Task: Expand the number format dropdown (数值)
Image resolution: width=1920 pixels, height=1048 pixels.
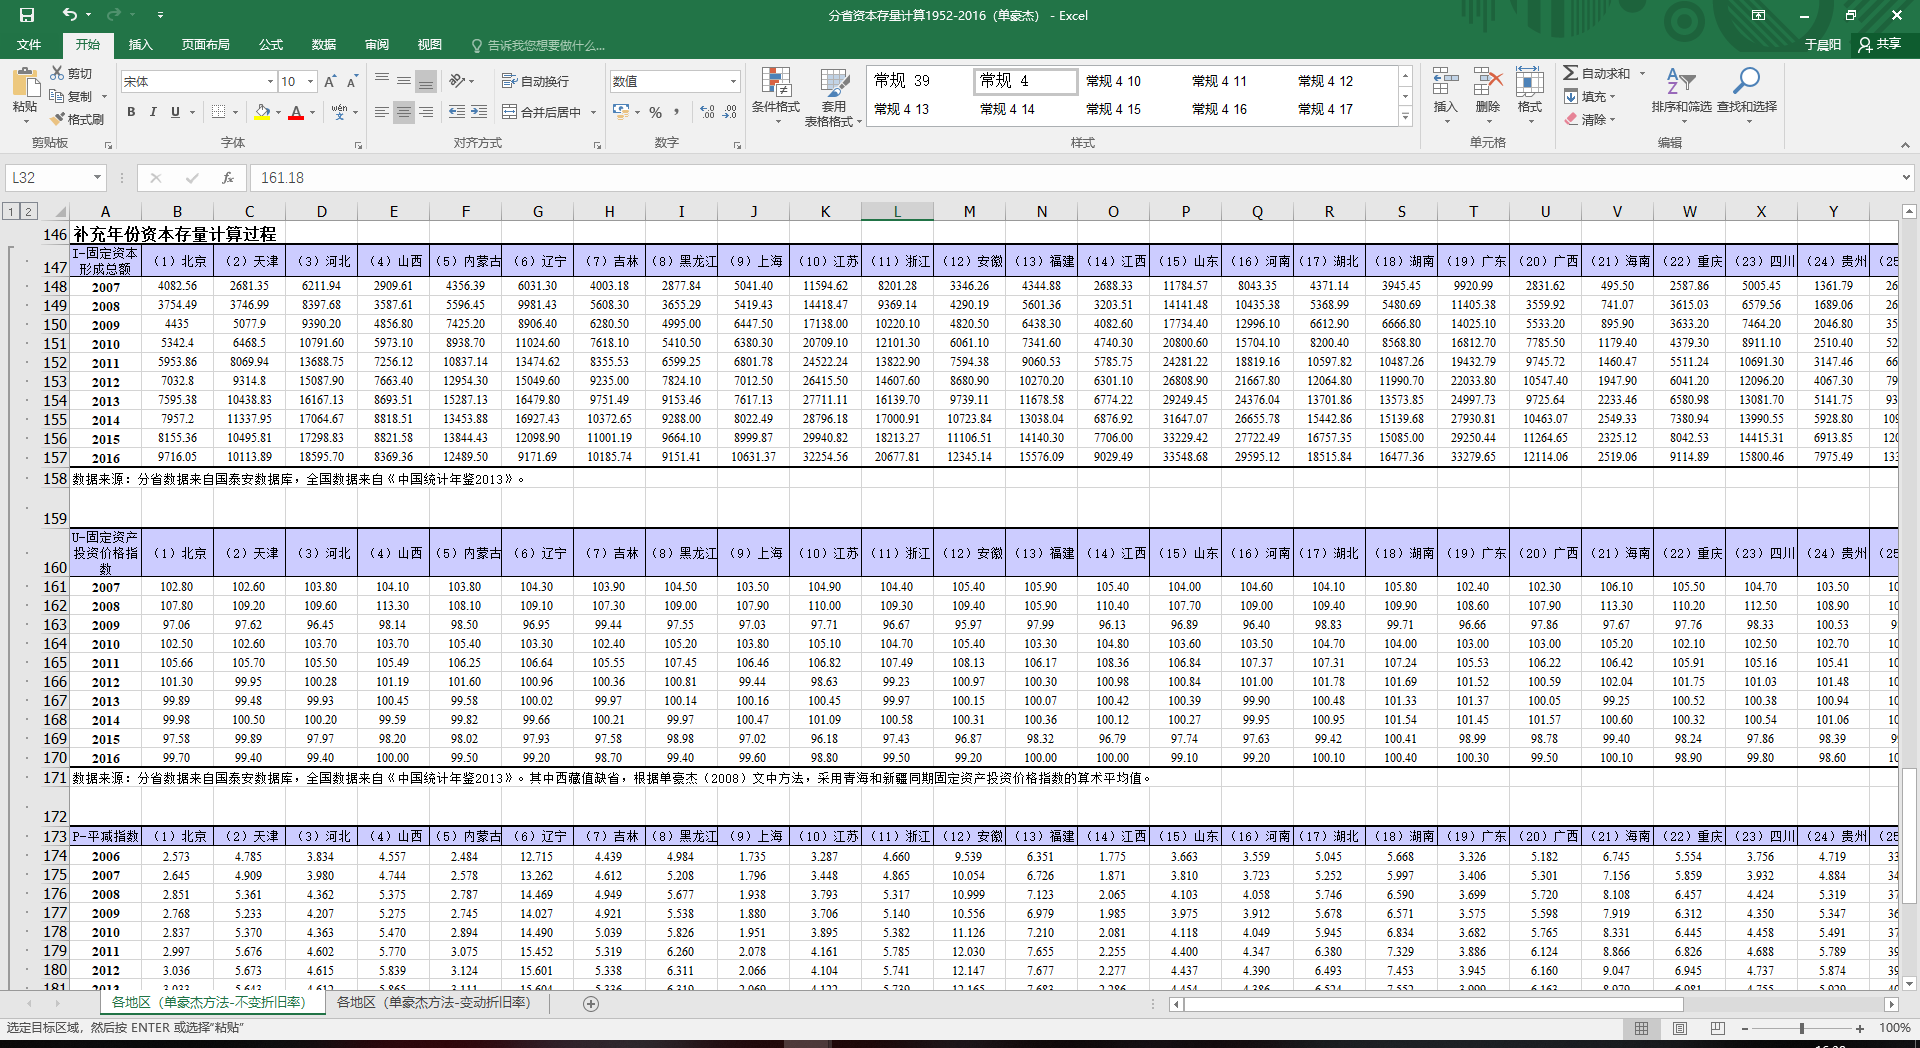Action: 733,81
